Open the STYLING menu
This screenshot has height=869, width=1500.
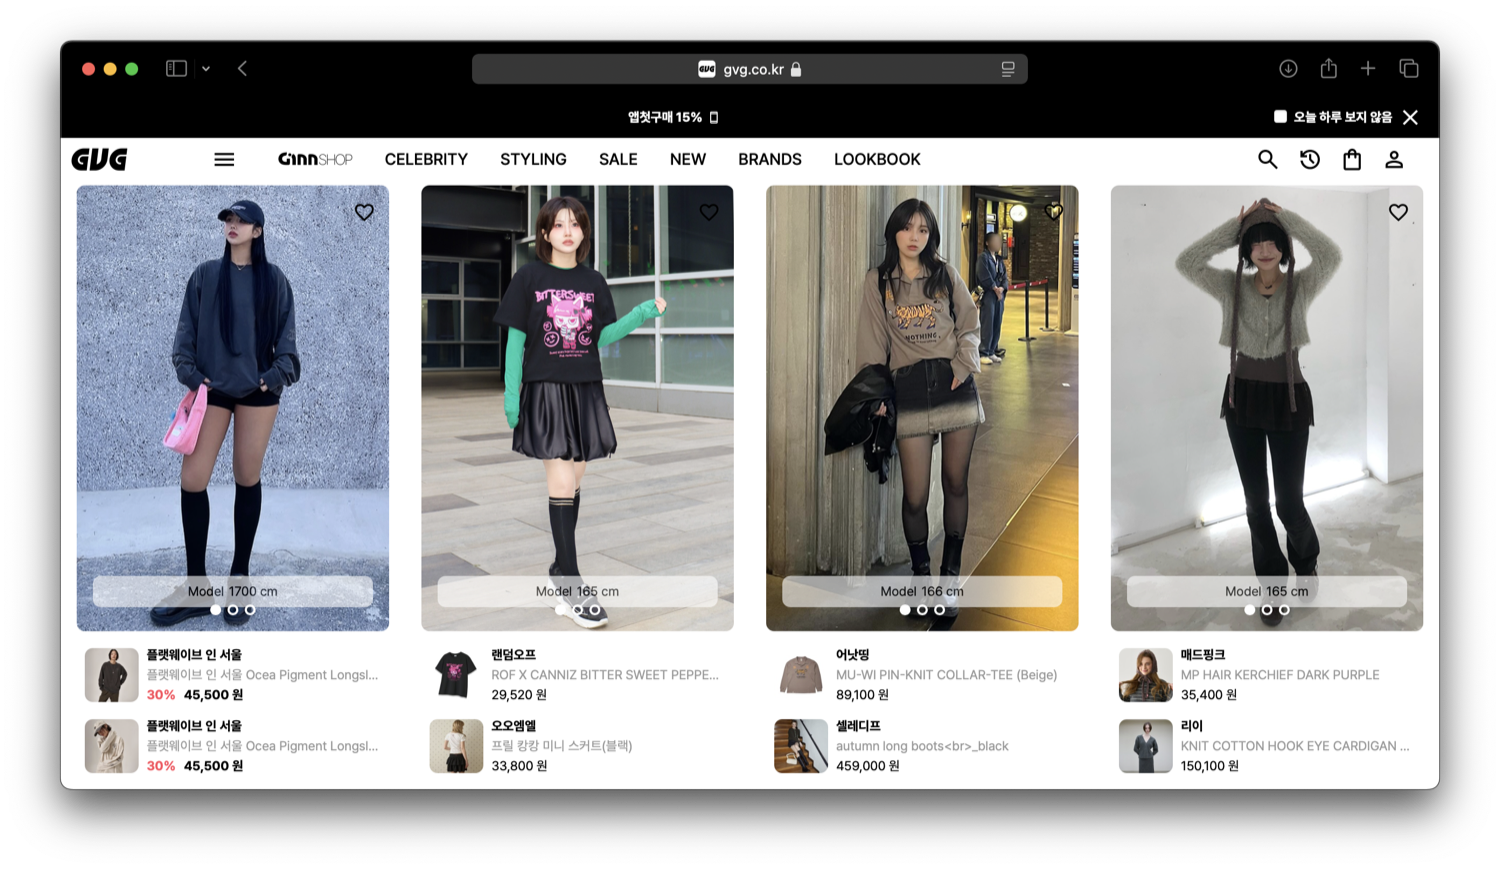coord(533,160)
